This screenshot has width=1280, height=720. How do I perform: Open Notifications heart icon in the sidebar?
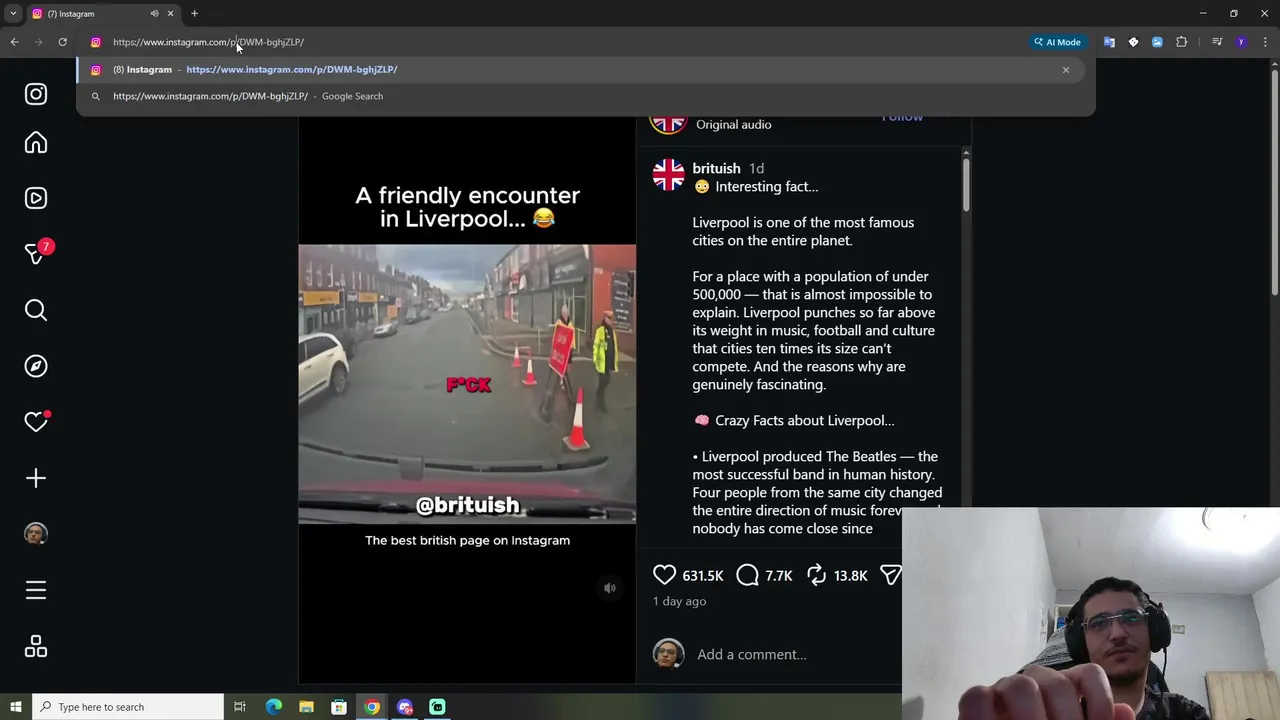click(36, 422)
